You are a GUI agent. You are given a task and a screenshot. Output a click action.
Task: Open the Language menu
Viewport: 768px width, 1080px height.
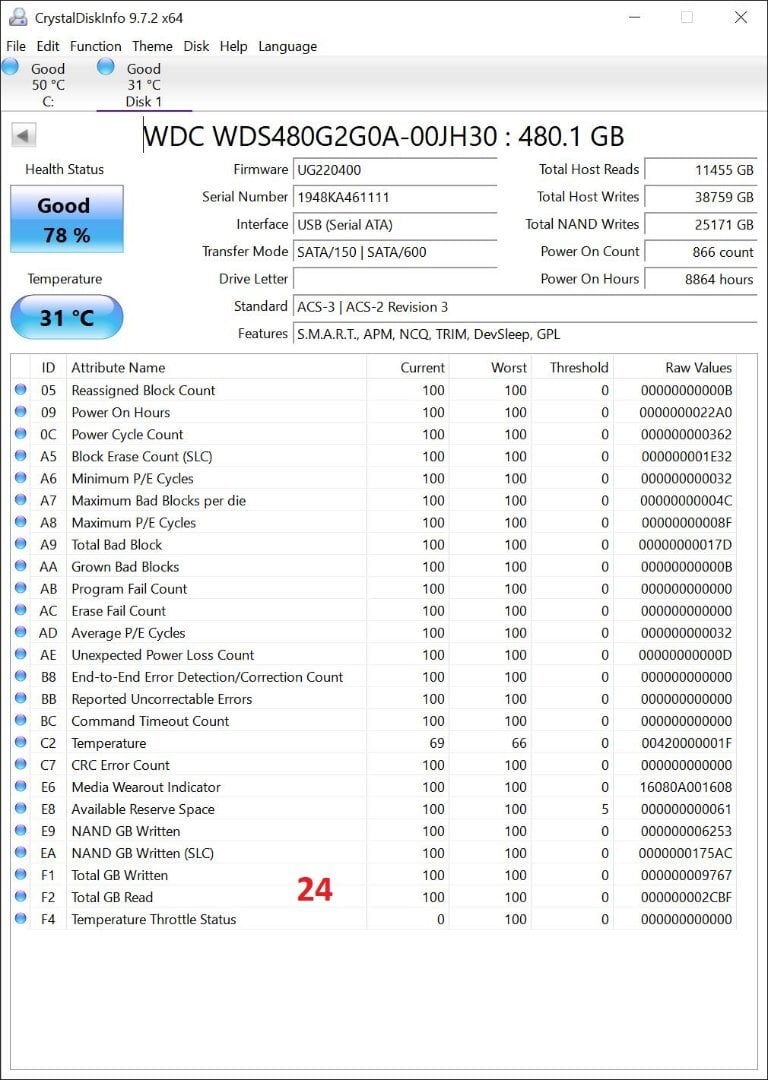287,46
